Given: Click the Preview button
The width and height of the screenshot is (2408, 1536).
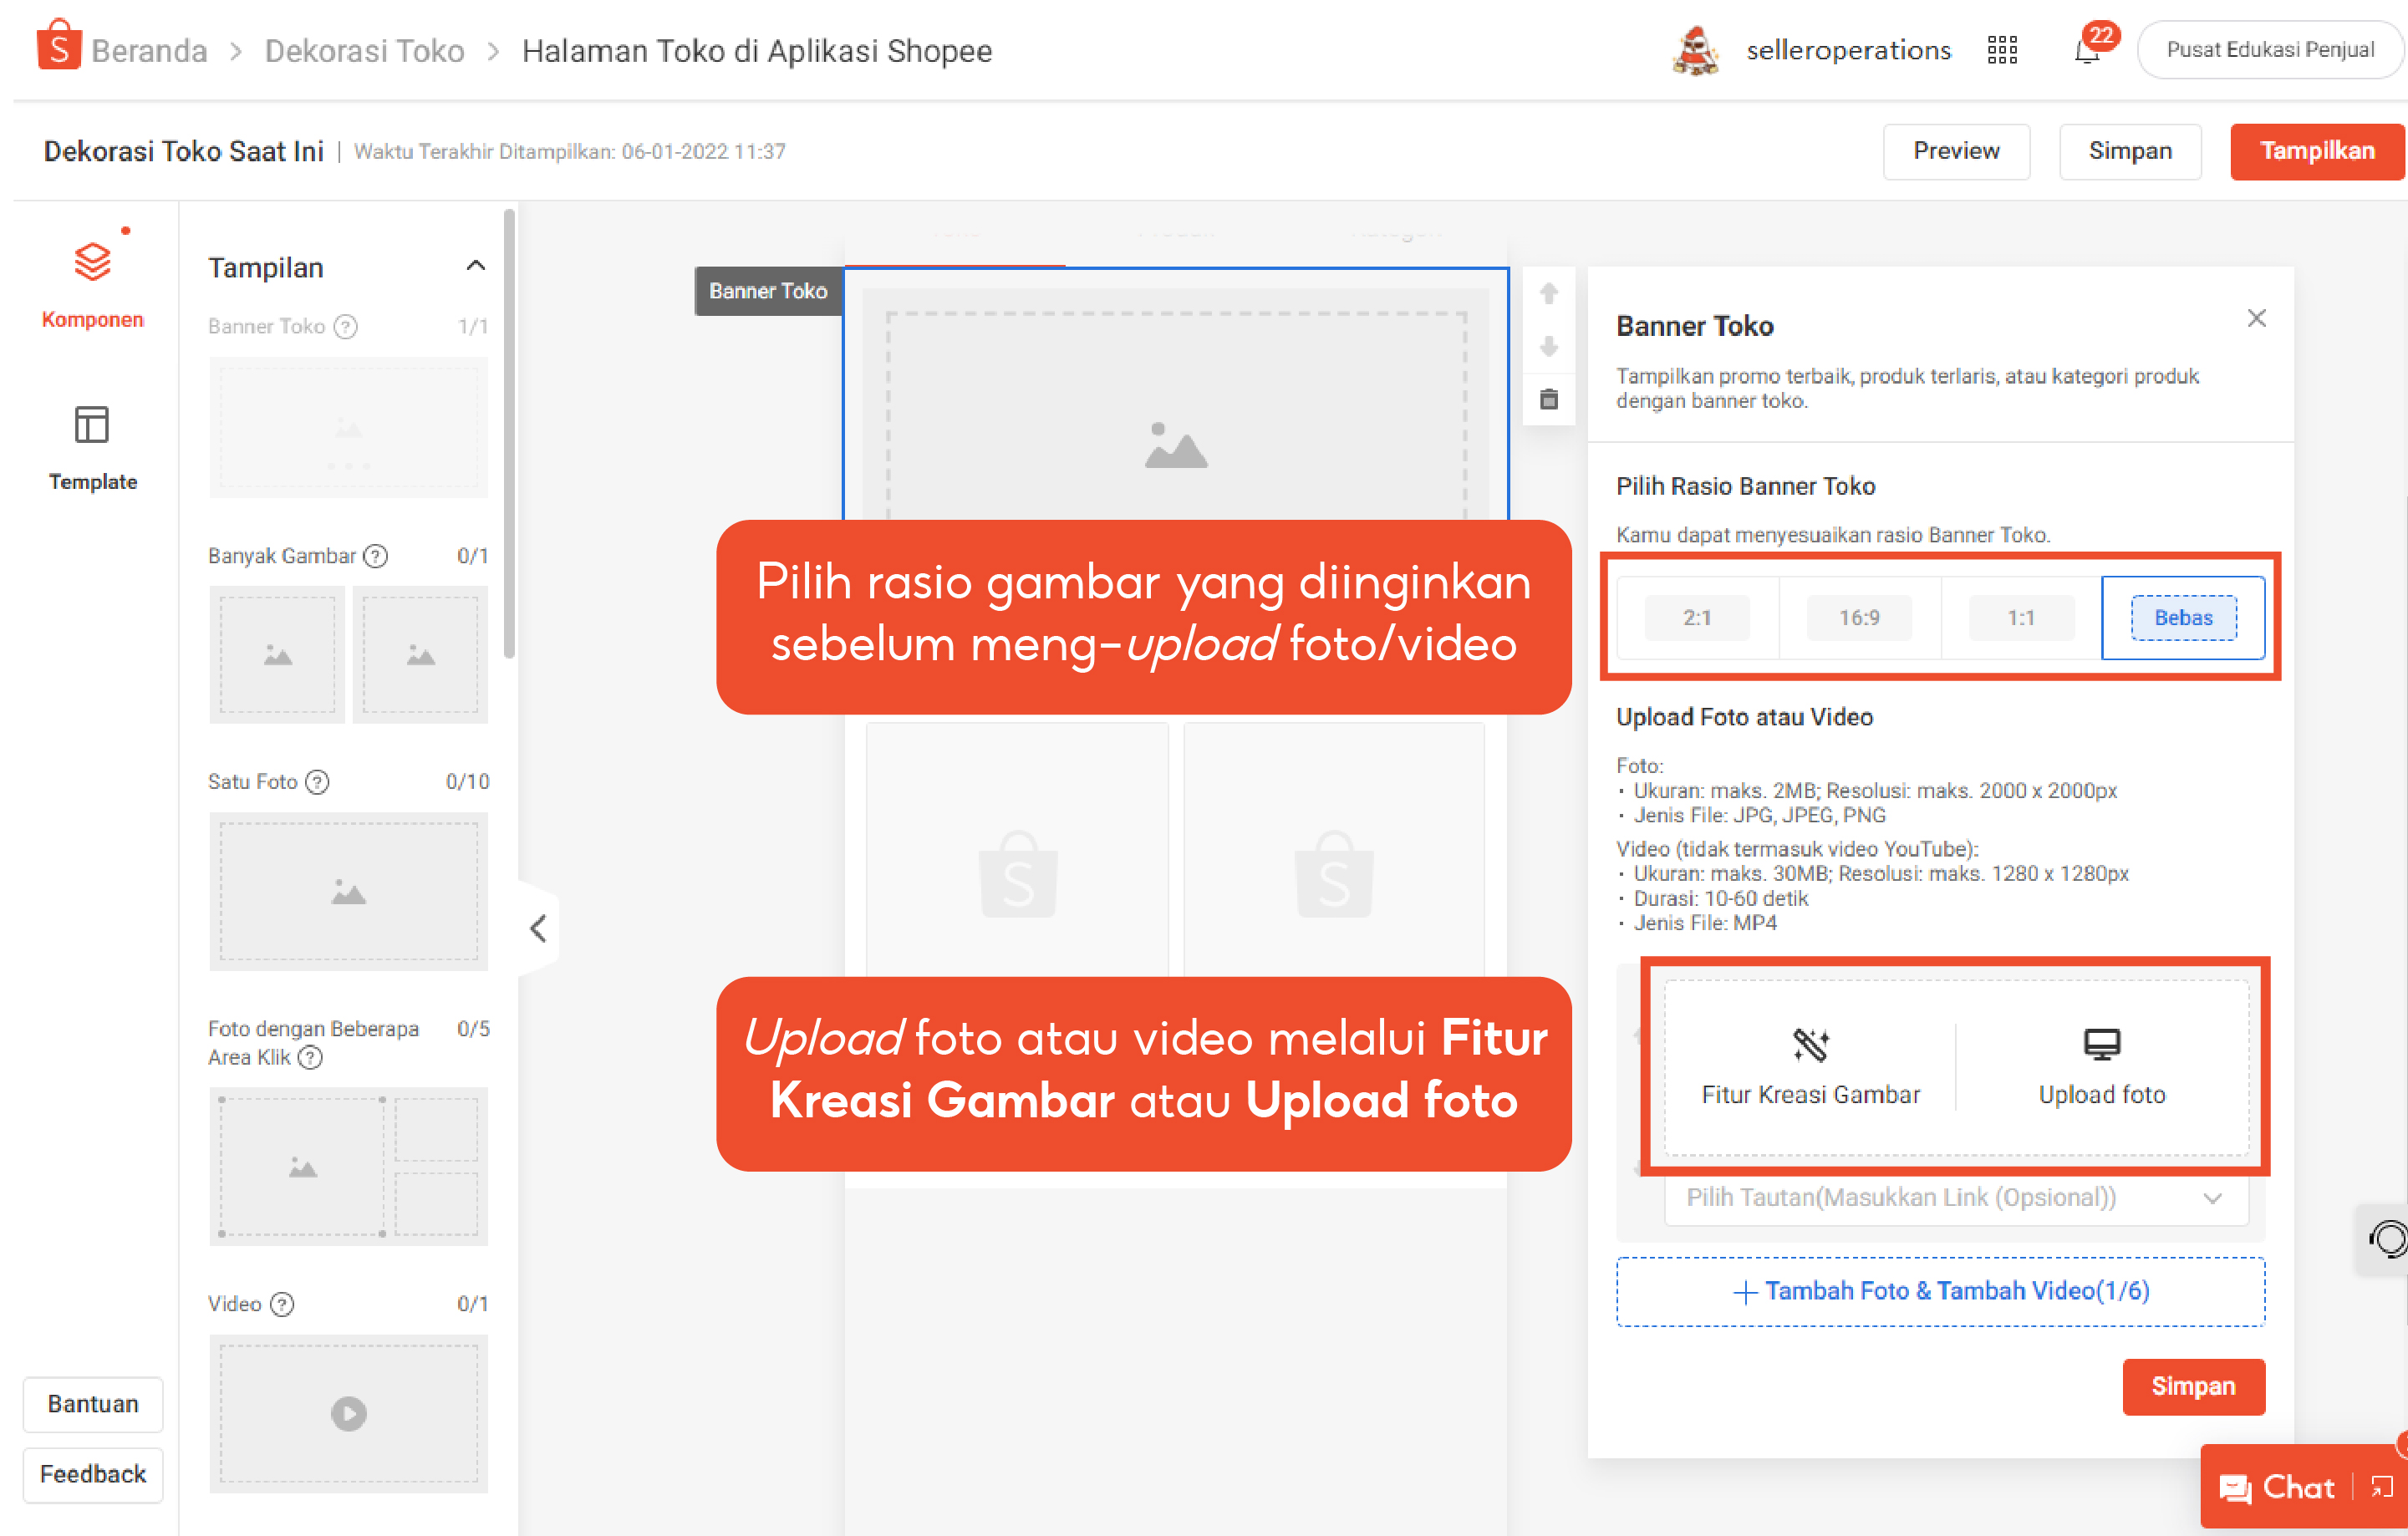Looking at the screenshot, I should click(x=1956, y=151).
